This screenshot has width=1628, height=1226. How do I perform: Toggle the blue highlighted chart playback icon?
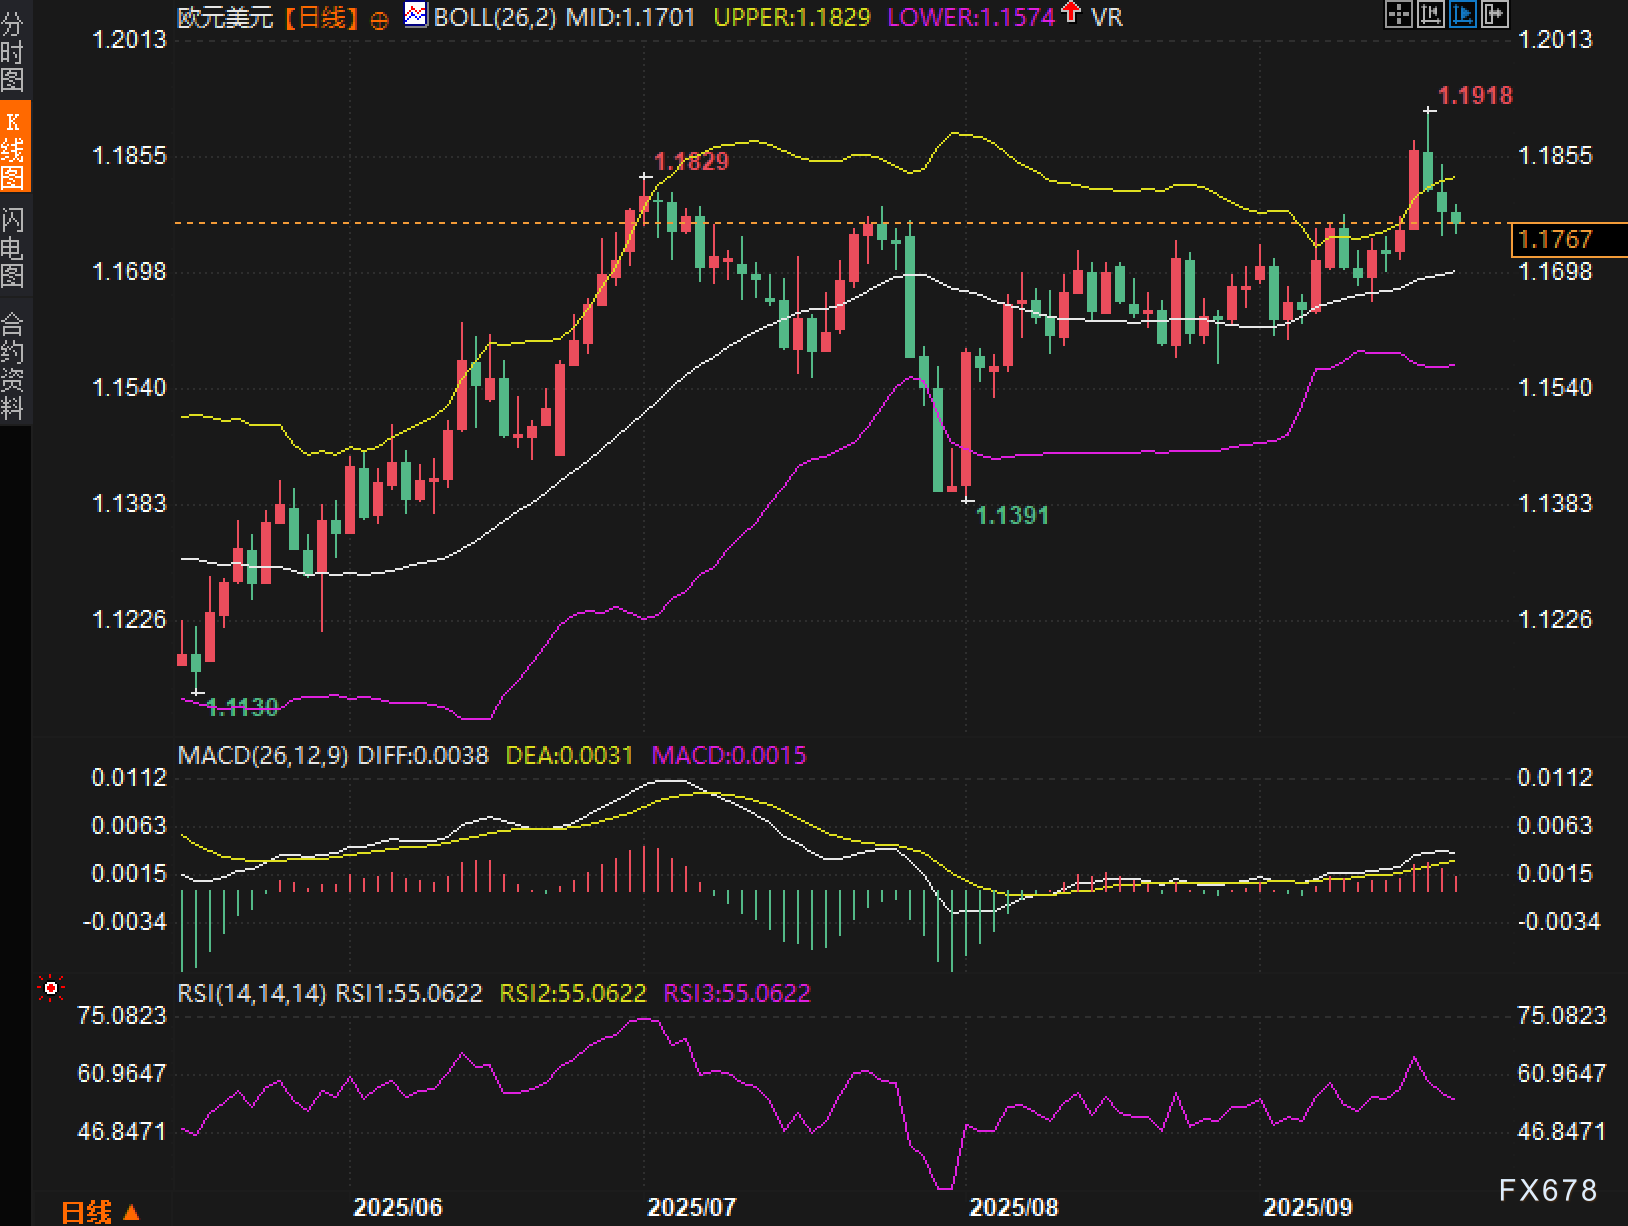(1462, 14)
